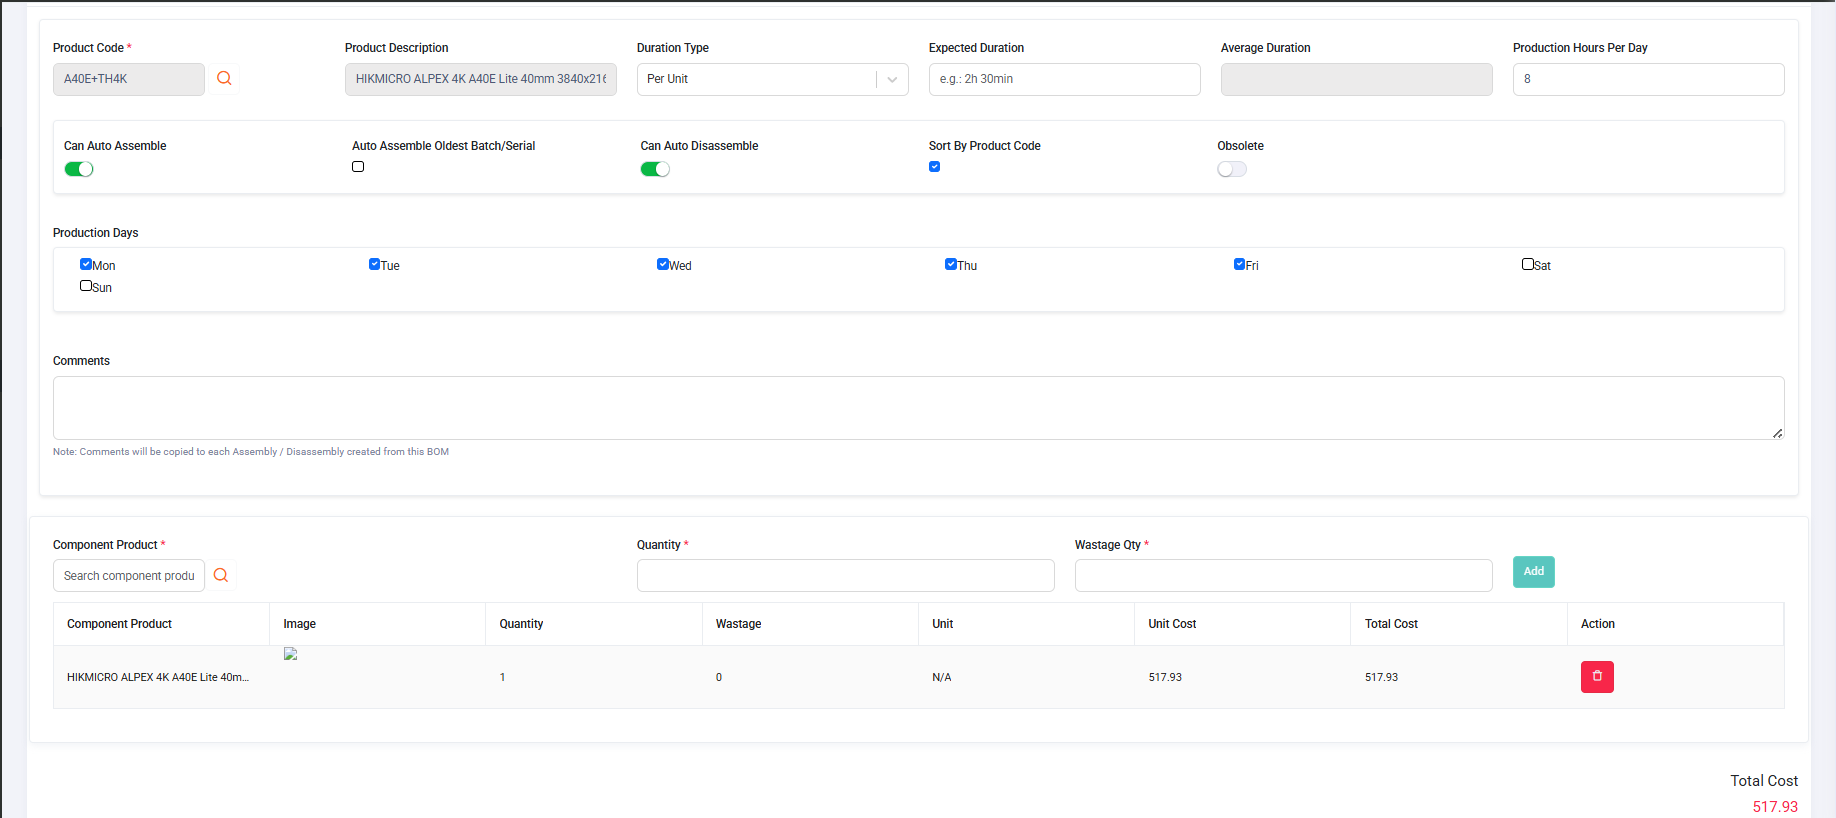Screen dimensions: 1836x818
Task: Uncheck Fri production day
Action: 1239,264
